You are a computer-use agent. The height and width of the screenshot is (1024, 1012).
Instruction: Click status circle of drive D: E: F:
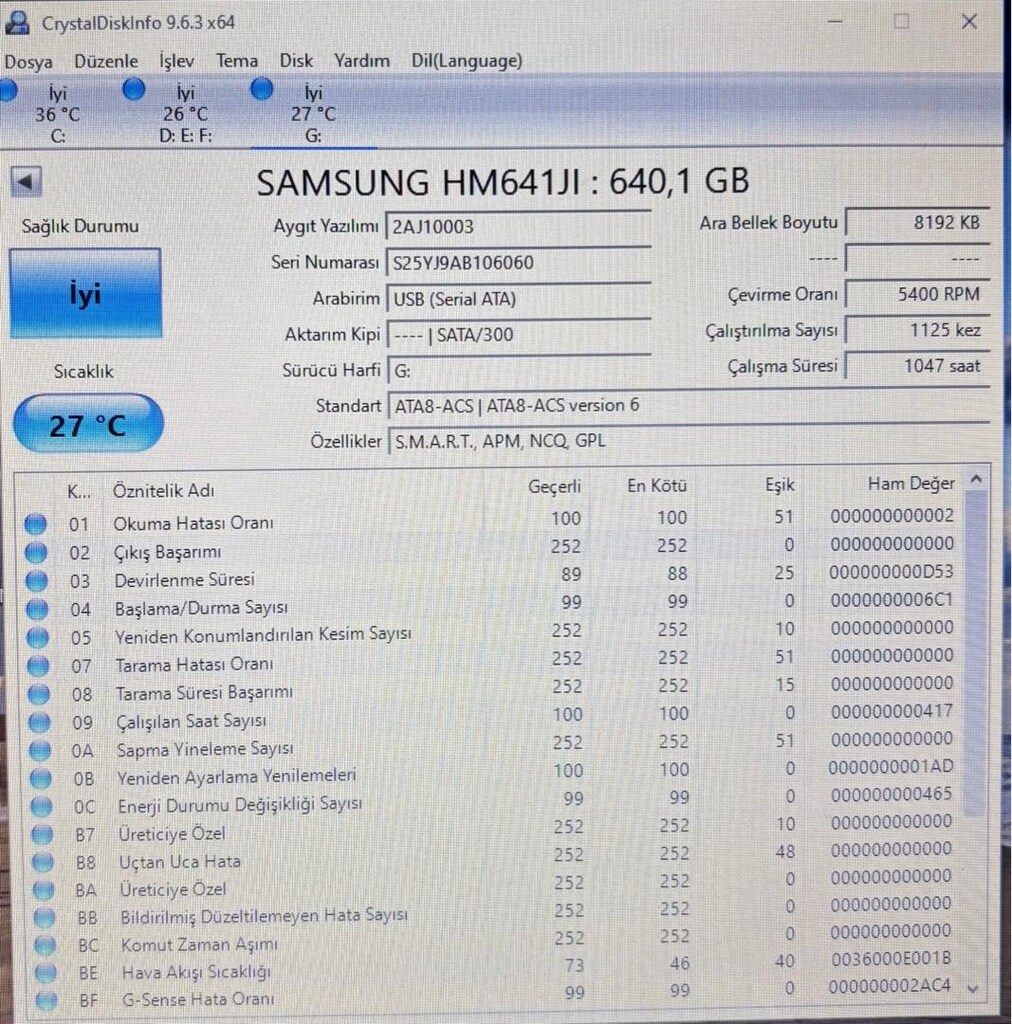click(134, 89)
